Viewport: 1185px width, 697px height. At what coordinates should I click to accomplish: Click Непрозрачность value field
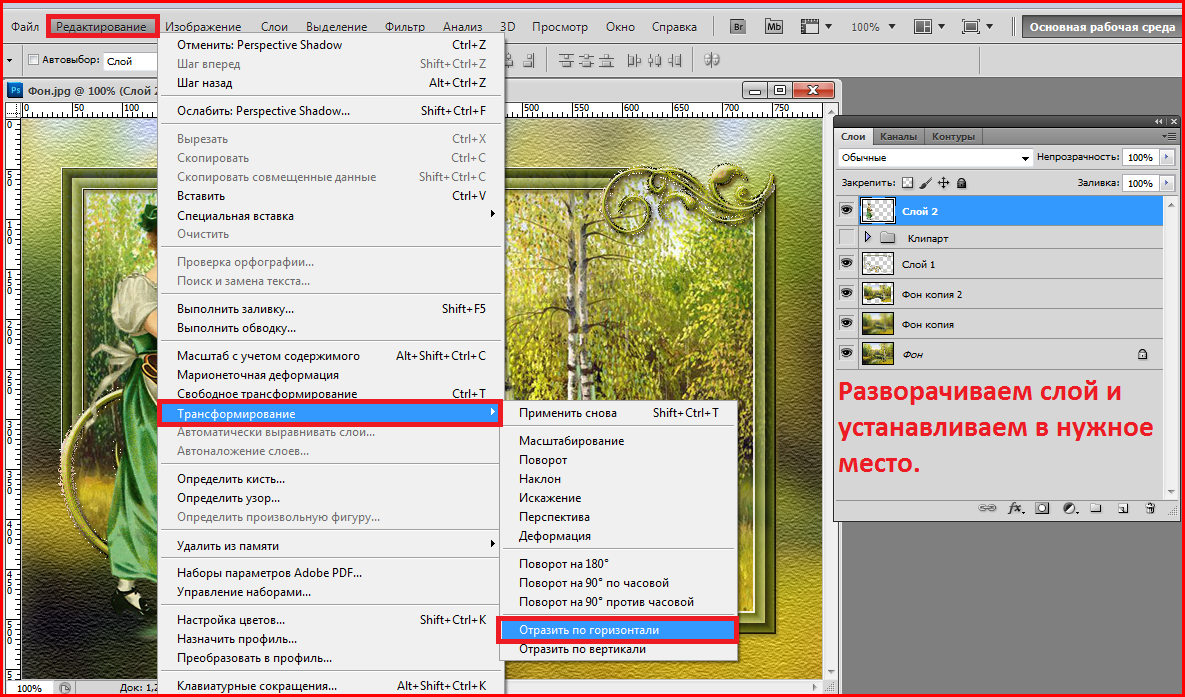1141,157
